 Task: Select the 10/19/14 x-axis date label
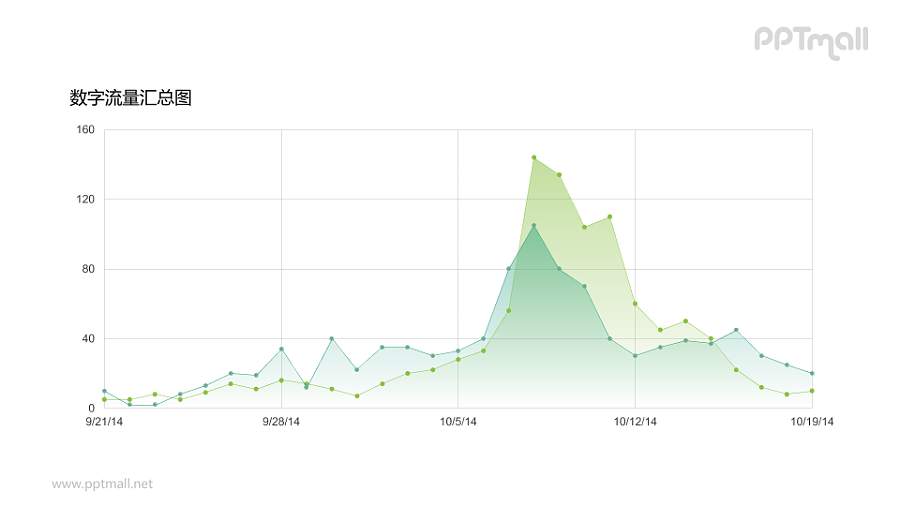coord(812,422)
